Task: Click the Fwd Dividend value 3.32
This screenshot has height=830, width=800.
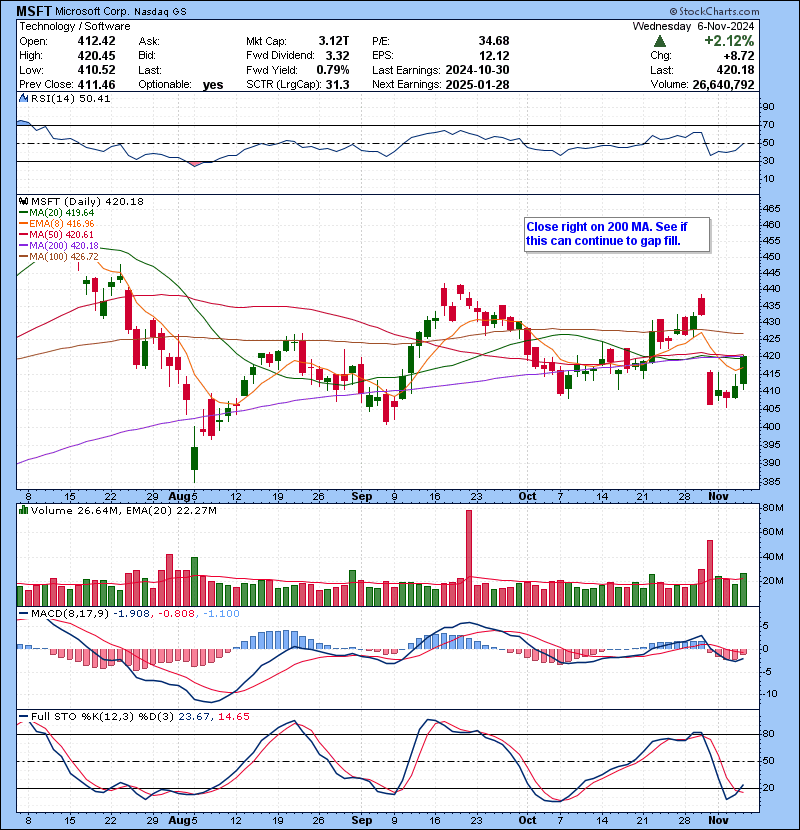Action: point(337,56)
